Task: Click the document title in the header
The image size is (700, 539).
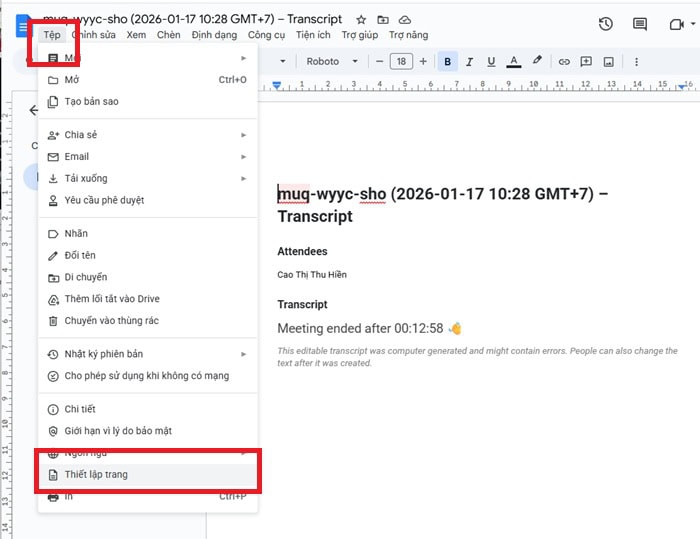Action: tap(192, 19)
